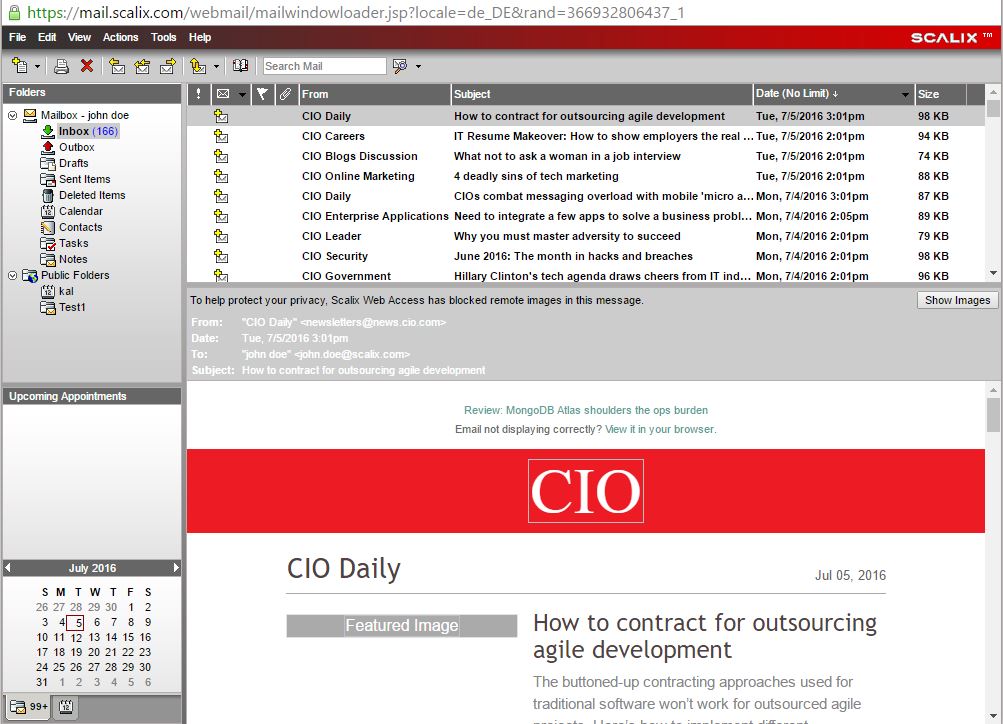Viewport: 1003px width, 724px height.
Task: Reply to the selected message
Action: click(117, 66)
